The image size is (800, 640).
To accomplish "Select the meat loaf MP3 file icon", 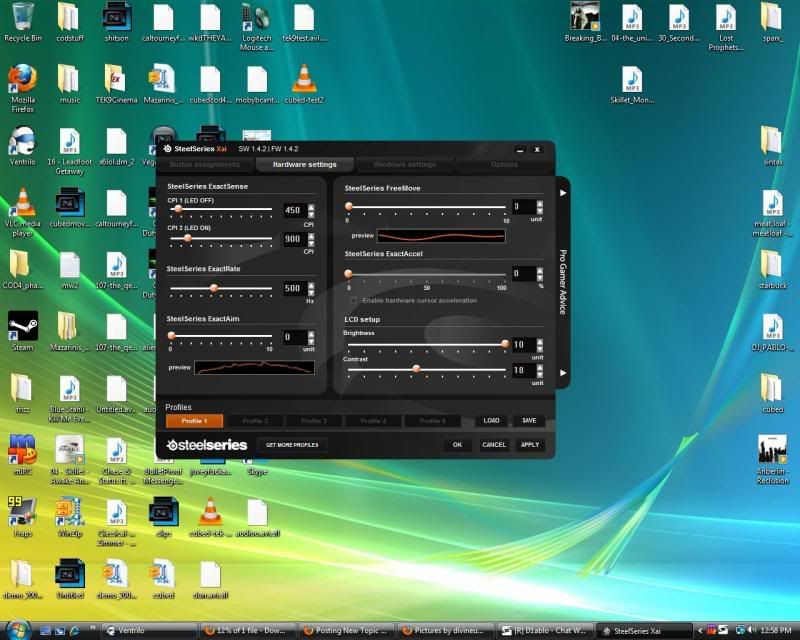I will [x=772, y=213].
